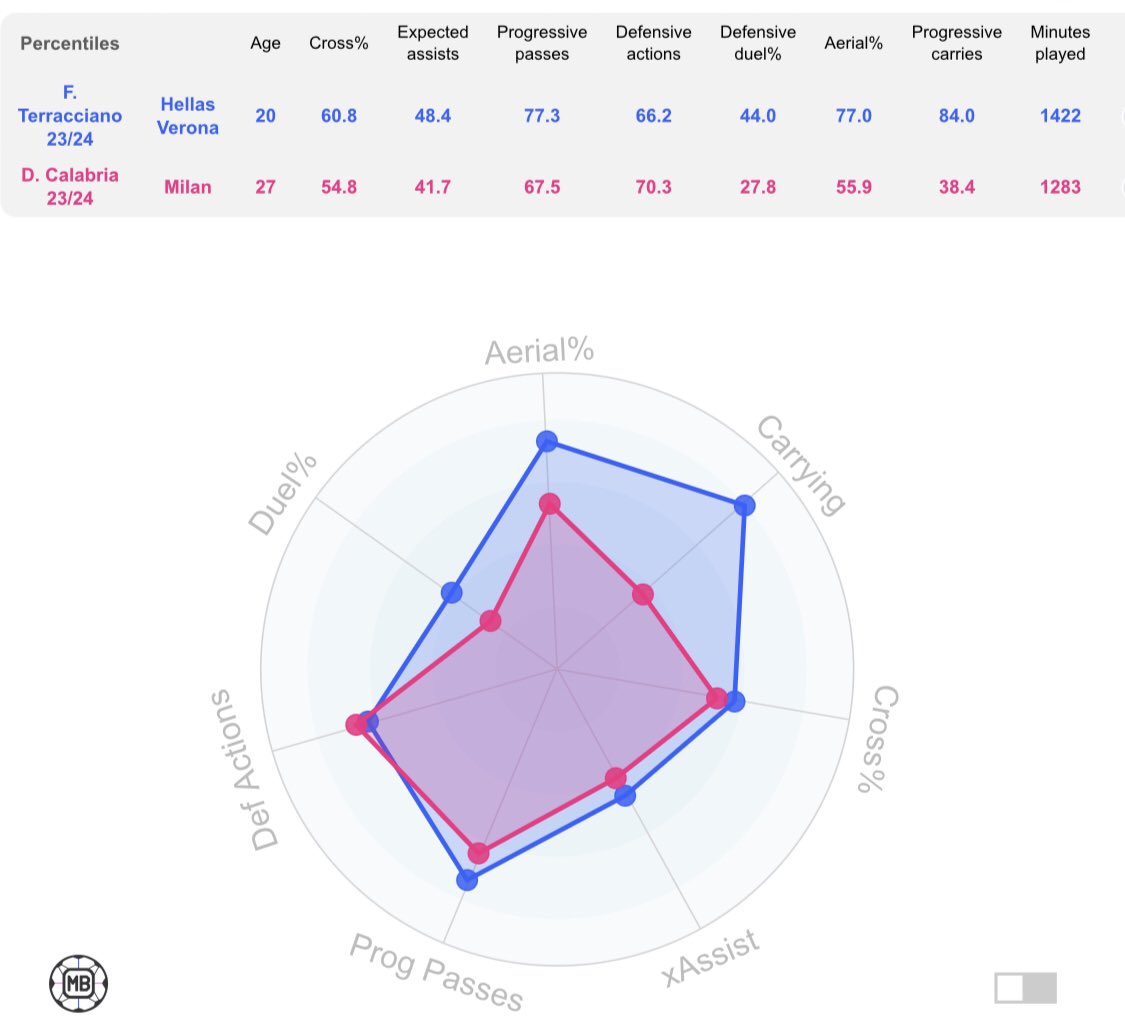Sort by the Age column header
Screen dimensions: 1125x1030
265,43
